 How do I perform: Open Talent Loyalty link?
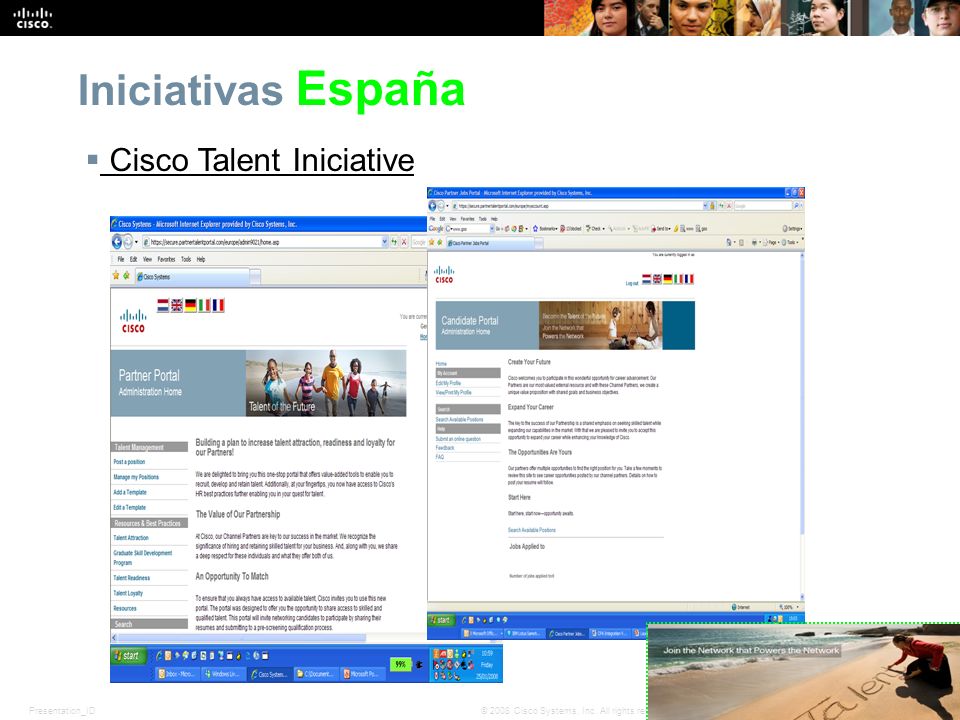point(128,593)
